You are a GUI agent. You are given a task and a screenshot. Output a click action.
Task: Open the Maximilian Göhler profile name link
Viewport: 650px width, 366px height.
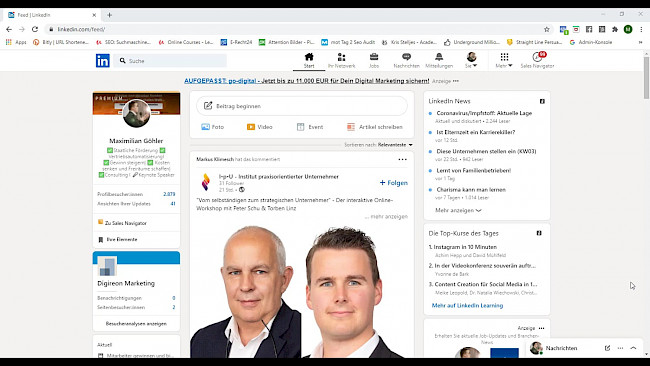pos(136,141)
